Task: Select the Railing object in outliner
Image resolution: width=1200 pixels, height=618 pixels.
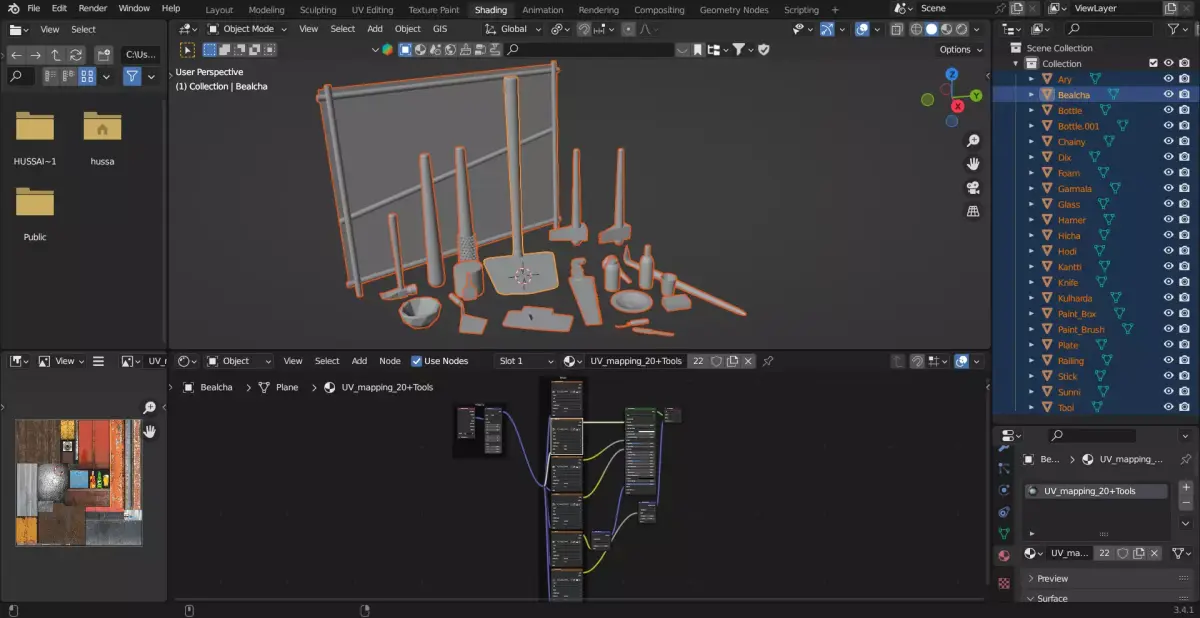Action: coord(1070,361)
